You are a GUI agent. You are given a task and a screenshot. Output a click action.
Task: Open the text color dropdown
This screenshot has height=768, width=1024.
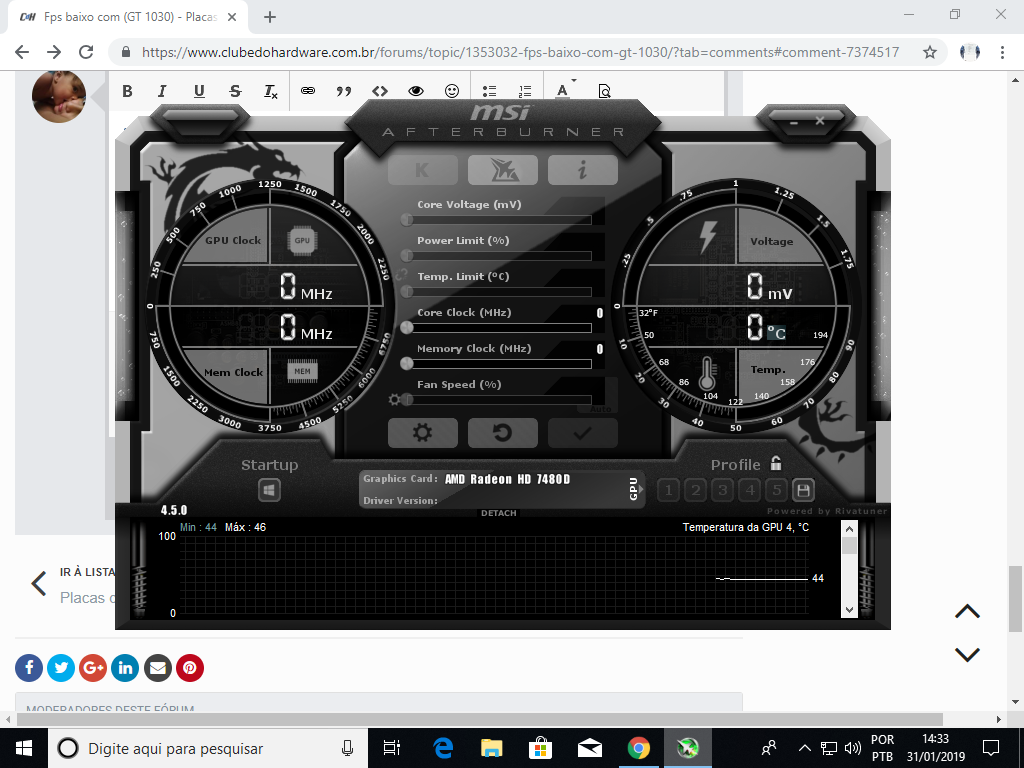[565, 90]
